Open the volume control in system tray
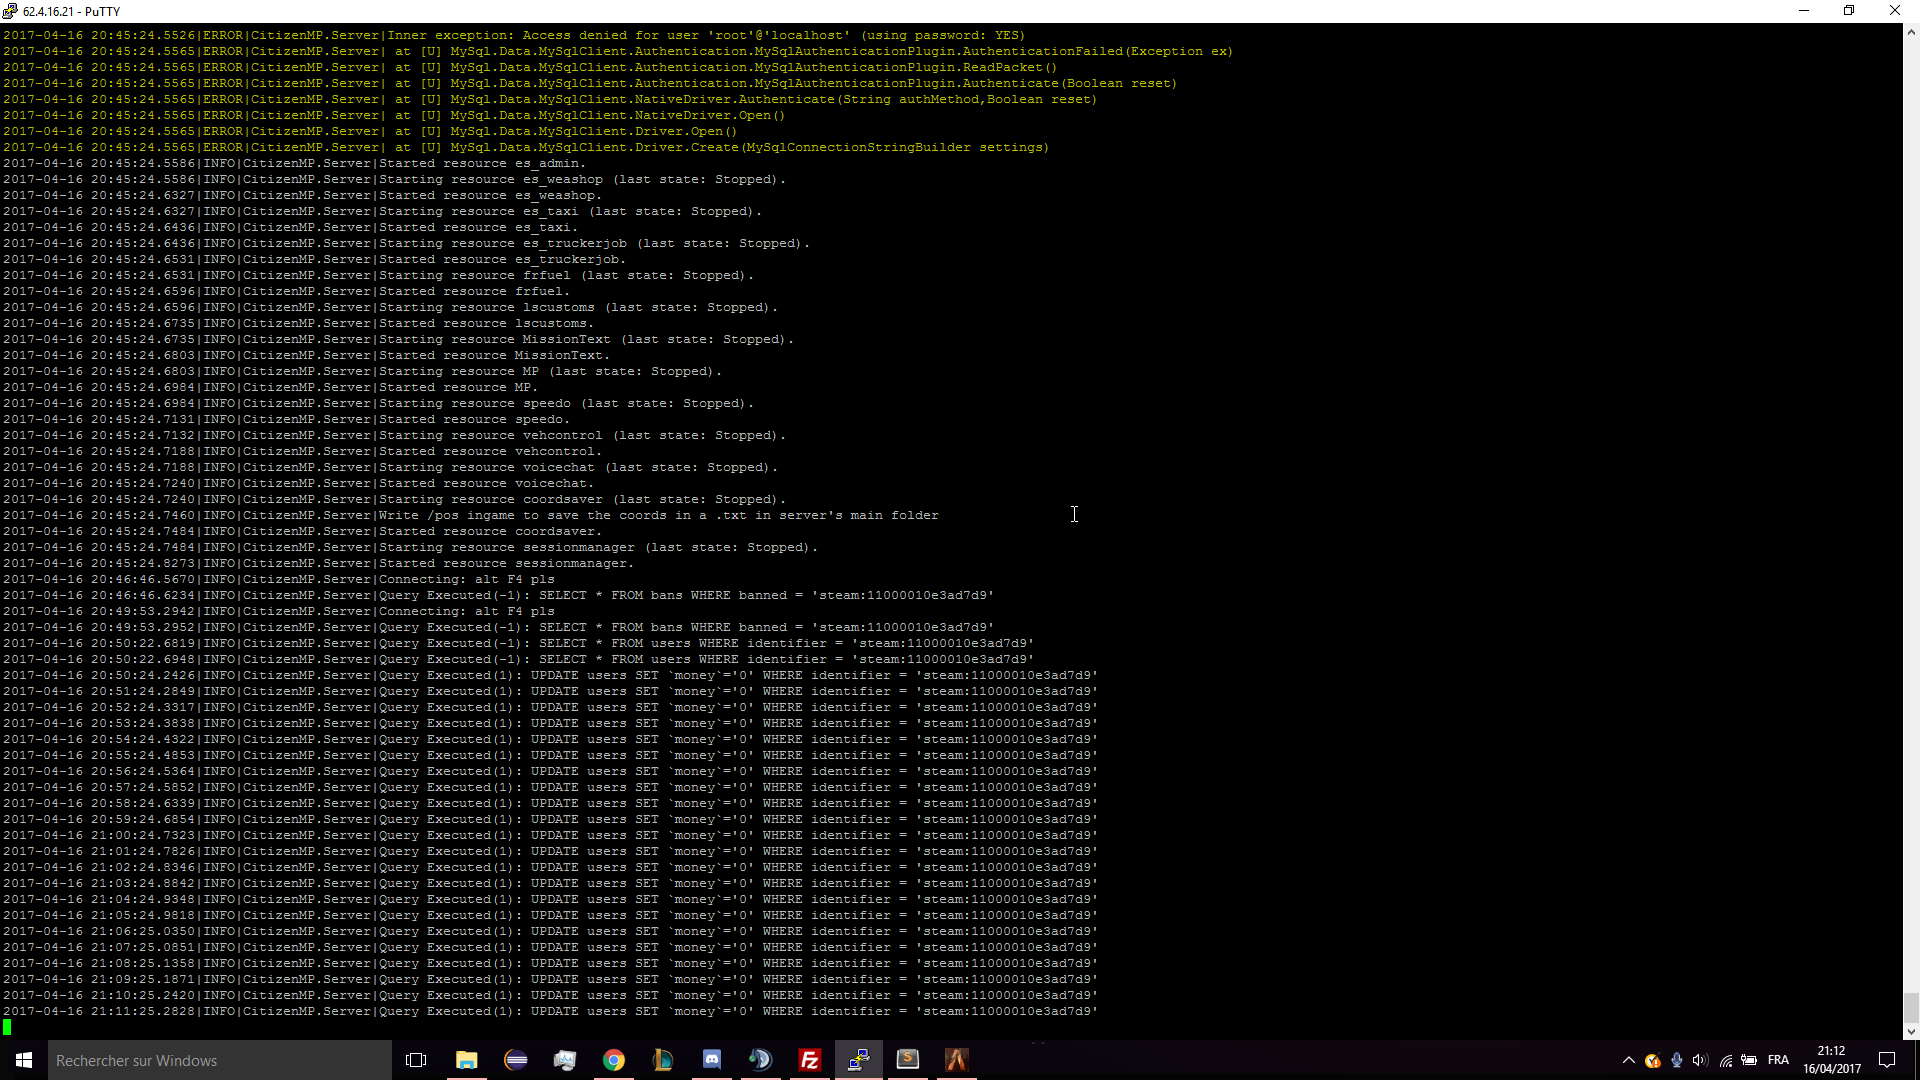Image resolution: width=1920 pixels, height=1080 pixels. pos(1700,1060)
